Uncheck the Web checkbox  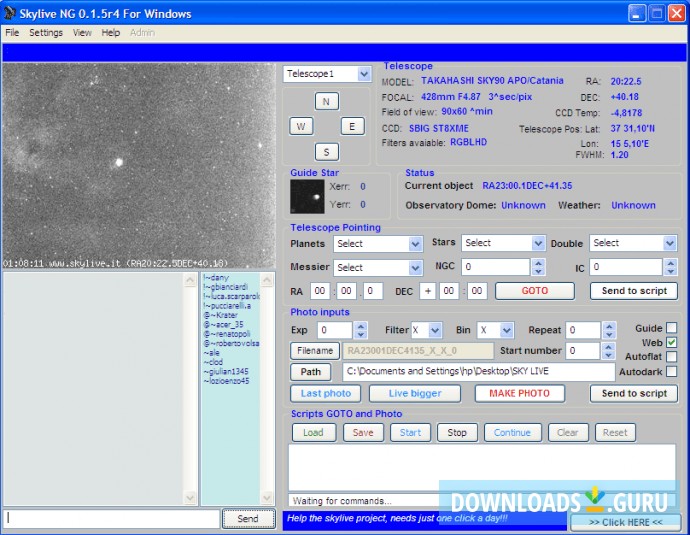pos(672,343)
